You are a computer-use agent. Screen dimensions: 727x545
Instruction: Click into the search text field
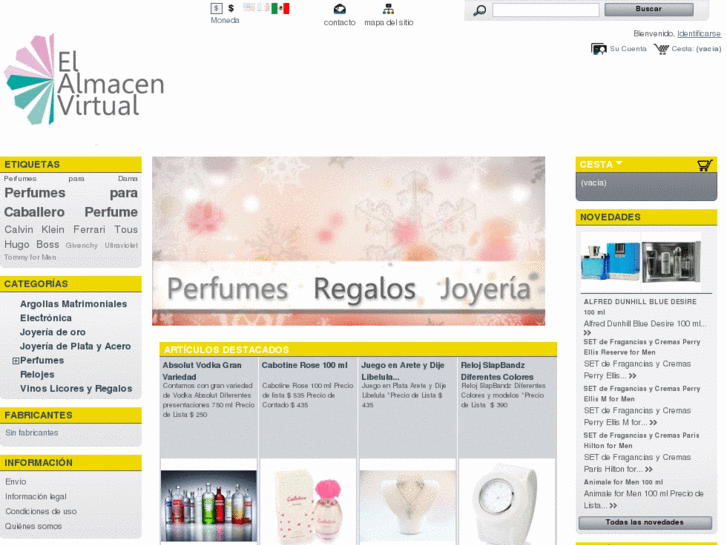coord(545,10)
